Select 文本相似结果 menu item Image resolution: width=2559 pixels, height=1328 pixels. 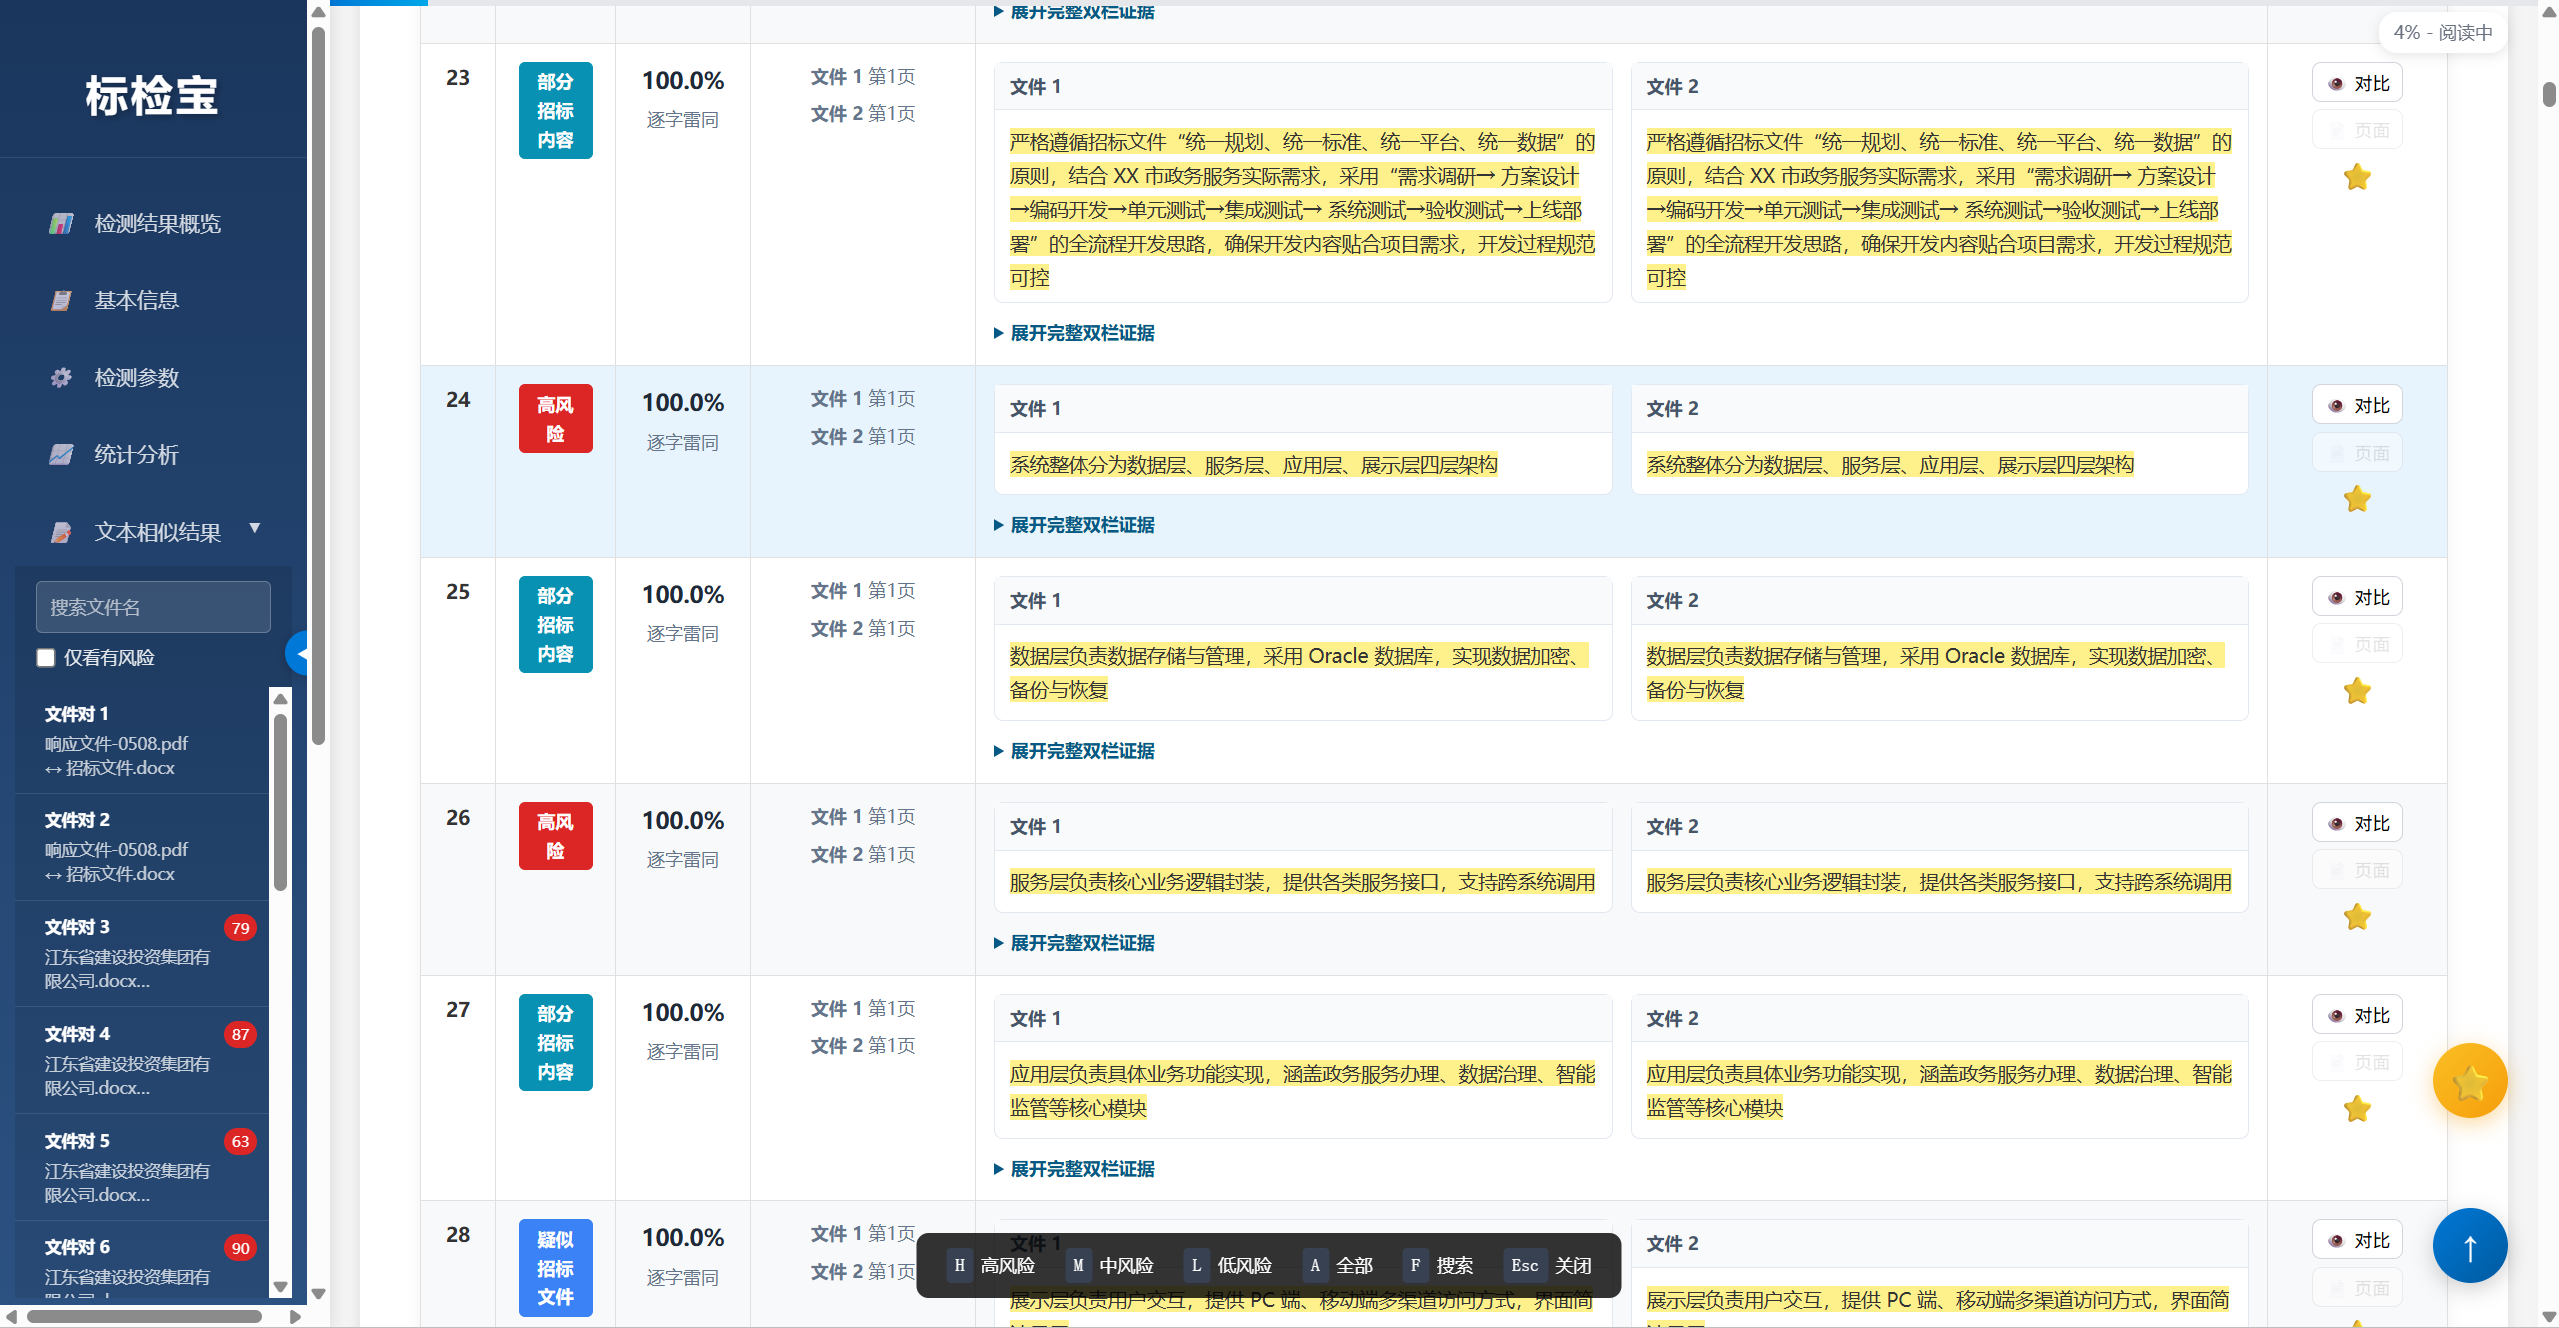157,532
